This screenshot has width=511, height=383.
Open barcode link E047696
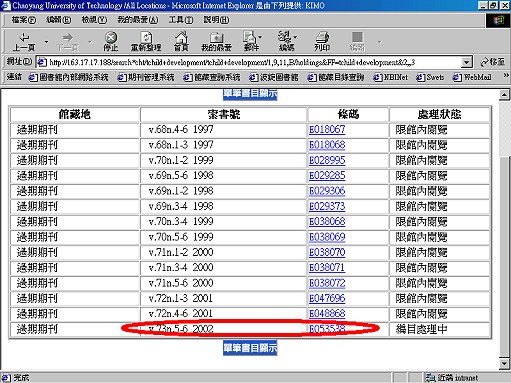pos(327,298)
